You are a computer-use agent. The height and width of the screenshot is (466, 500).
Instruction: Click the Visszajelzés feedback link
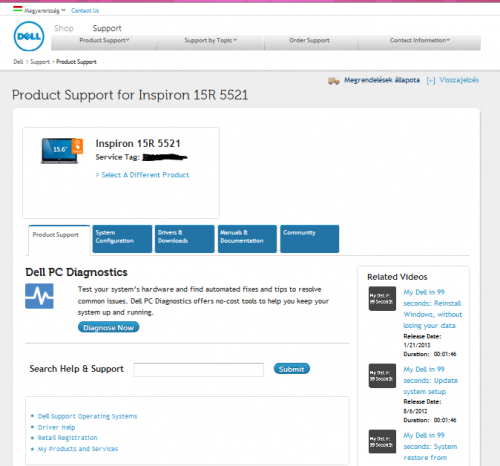click(459, 80)
